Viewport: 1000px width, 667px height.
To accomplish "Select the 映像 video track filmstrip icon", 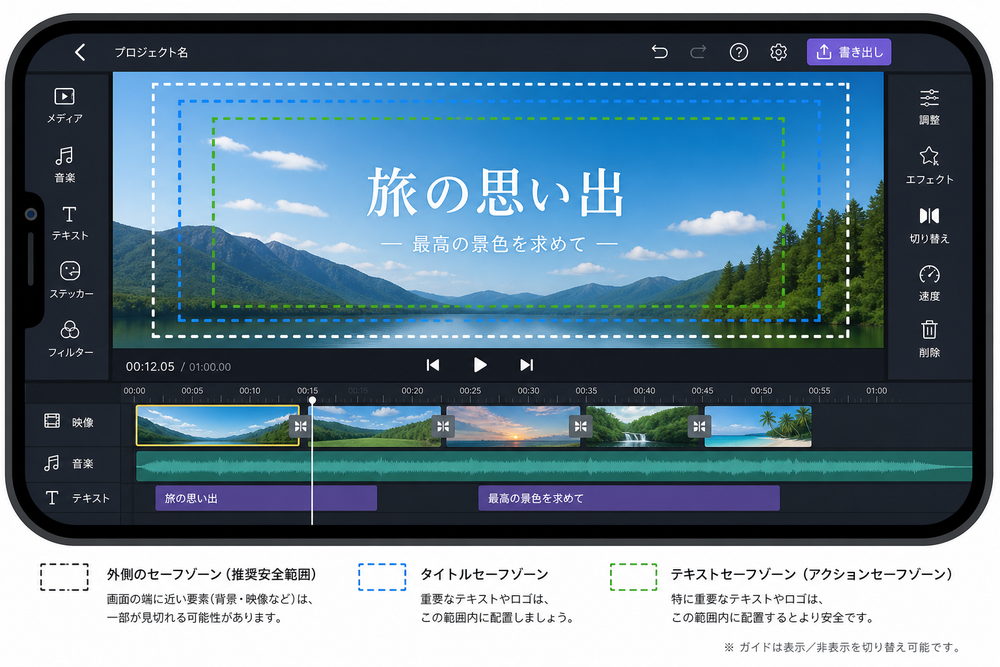I will coord(52,421).
